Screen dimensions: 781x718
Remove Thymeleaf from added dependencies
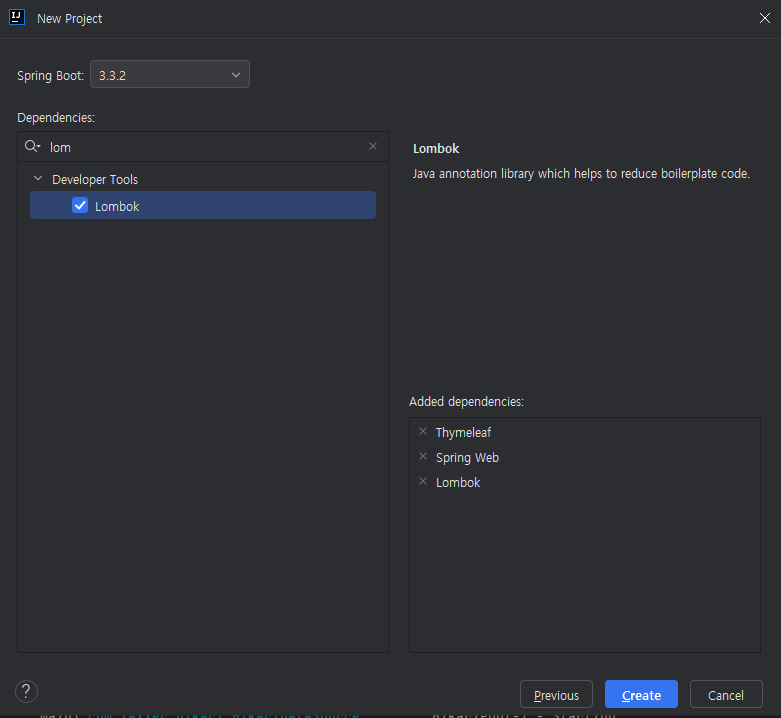click(423, 431)
